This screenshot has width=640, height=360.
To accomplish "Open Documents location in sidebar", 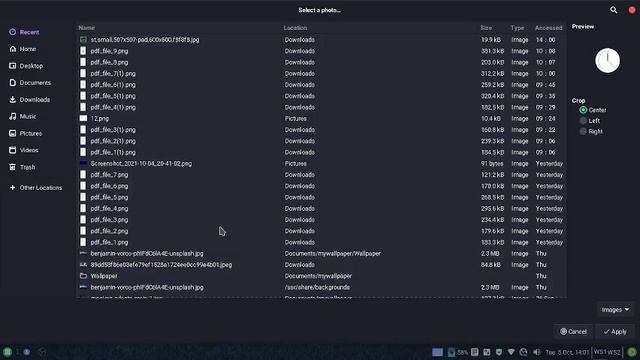I will point(30,82).
